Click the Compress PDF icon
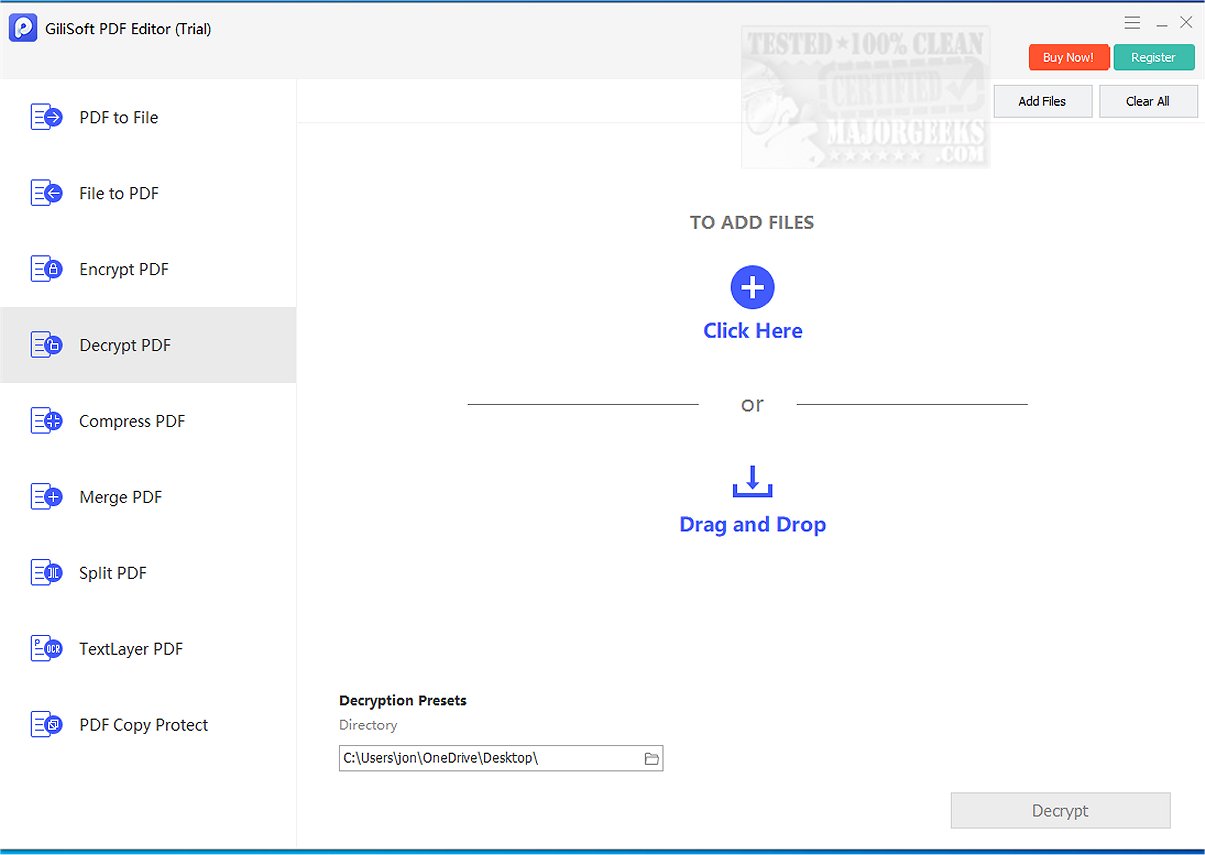Viewport: 1205px width, 855px height. click(47, 421)
